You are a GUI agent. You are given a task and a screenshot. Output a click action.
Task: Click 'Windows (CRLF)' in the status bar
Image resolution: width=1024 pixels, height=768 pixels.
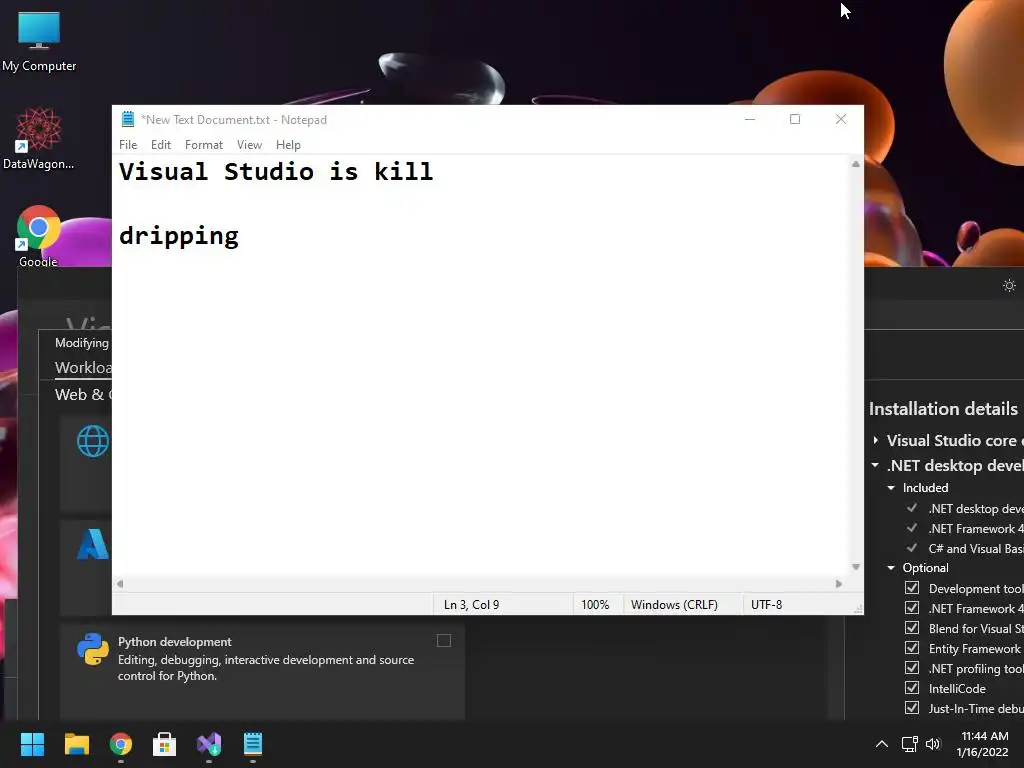click(674, 605)
